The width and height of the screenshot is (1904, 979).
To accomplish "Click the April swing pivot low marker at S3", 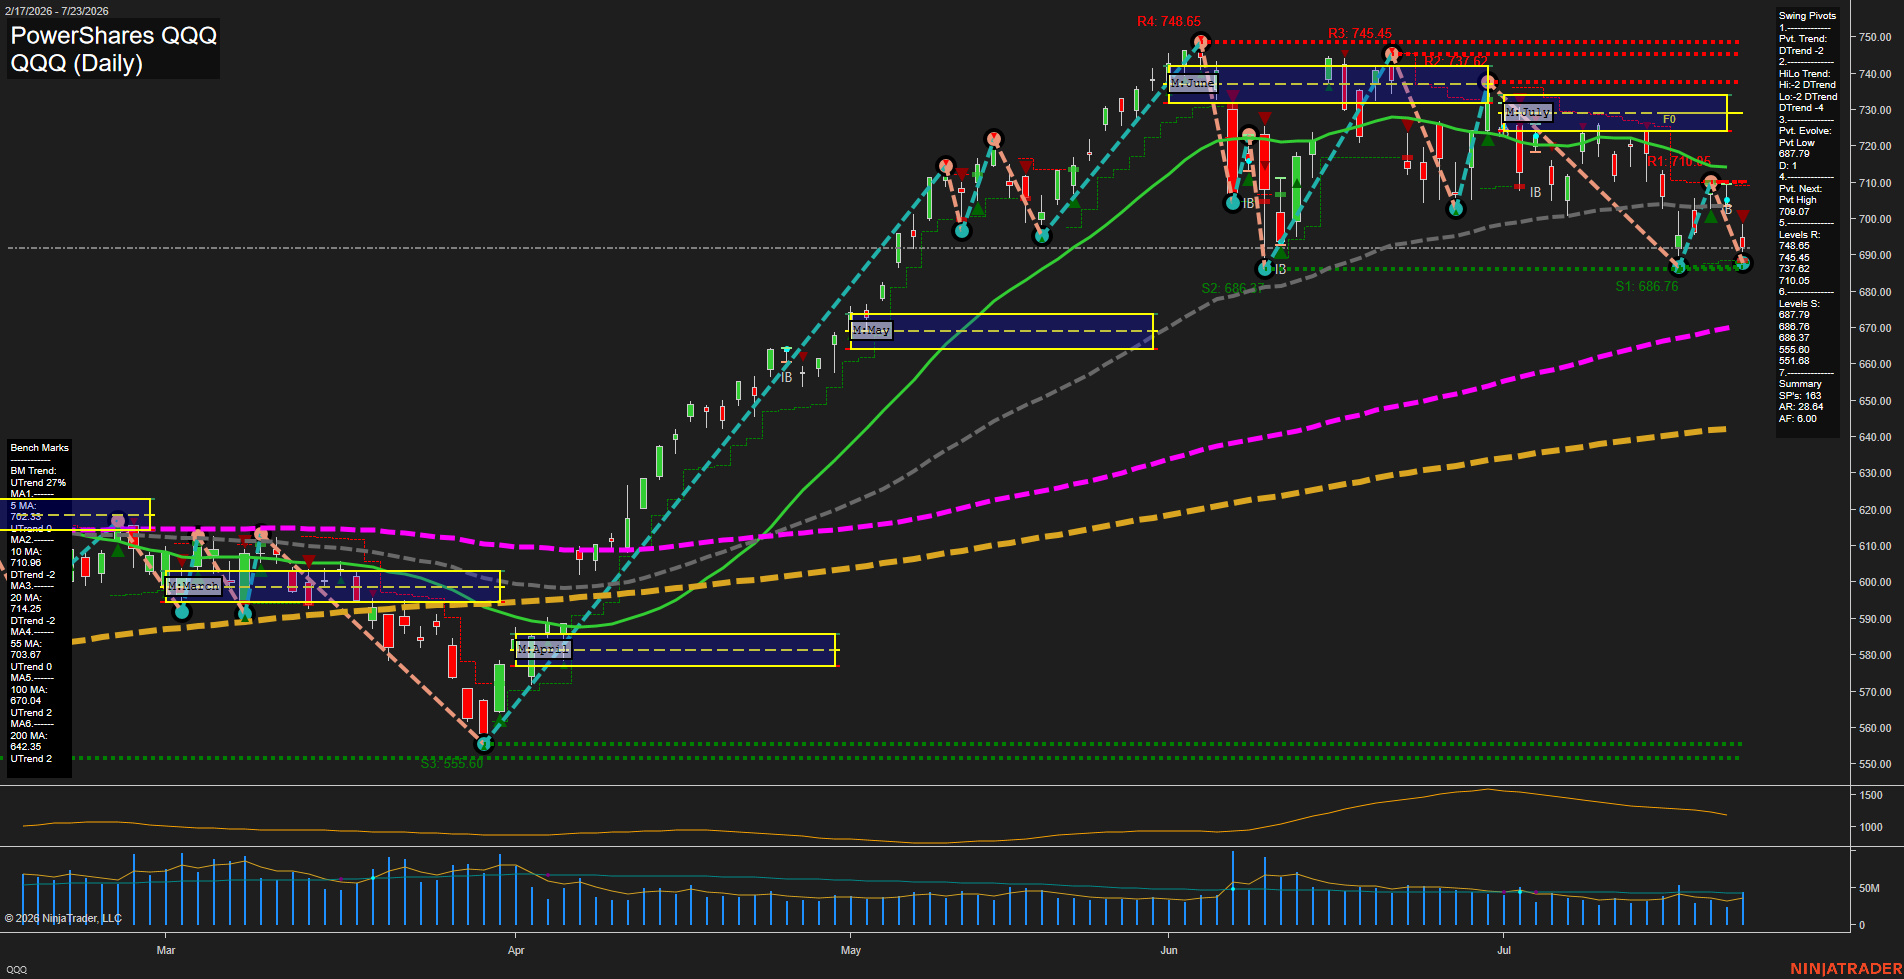I will (x=485, y=744).
